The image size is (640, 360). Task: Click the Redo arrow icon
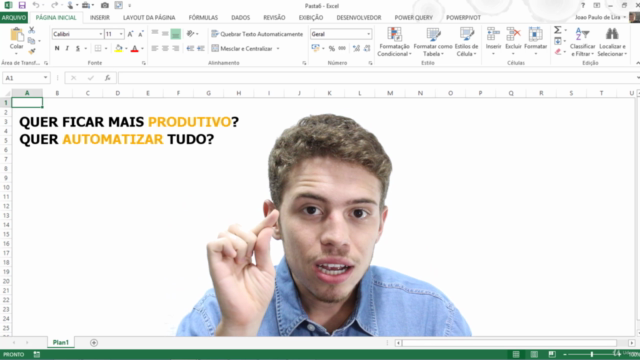(x=54, y=5)
